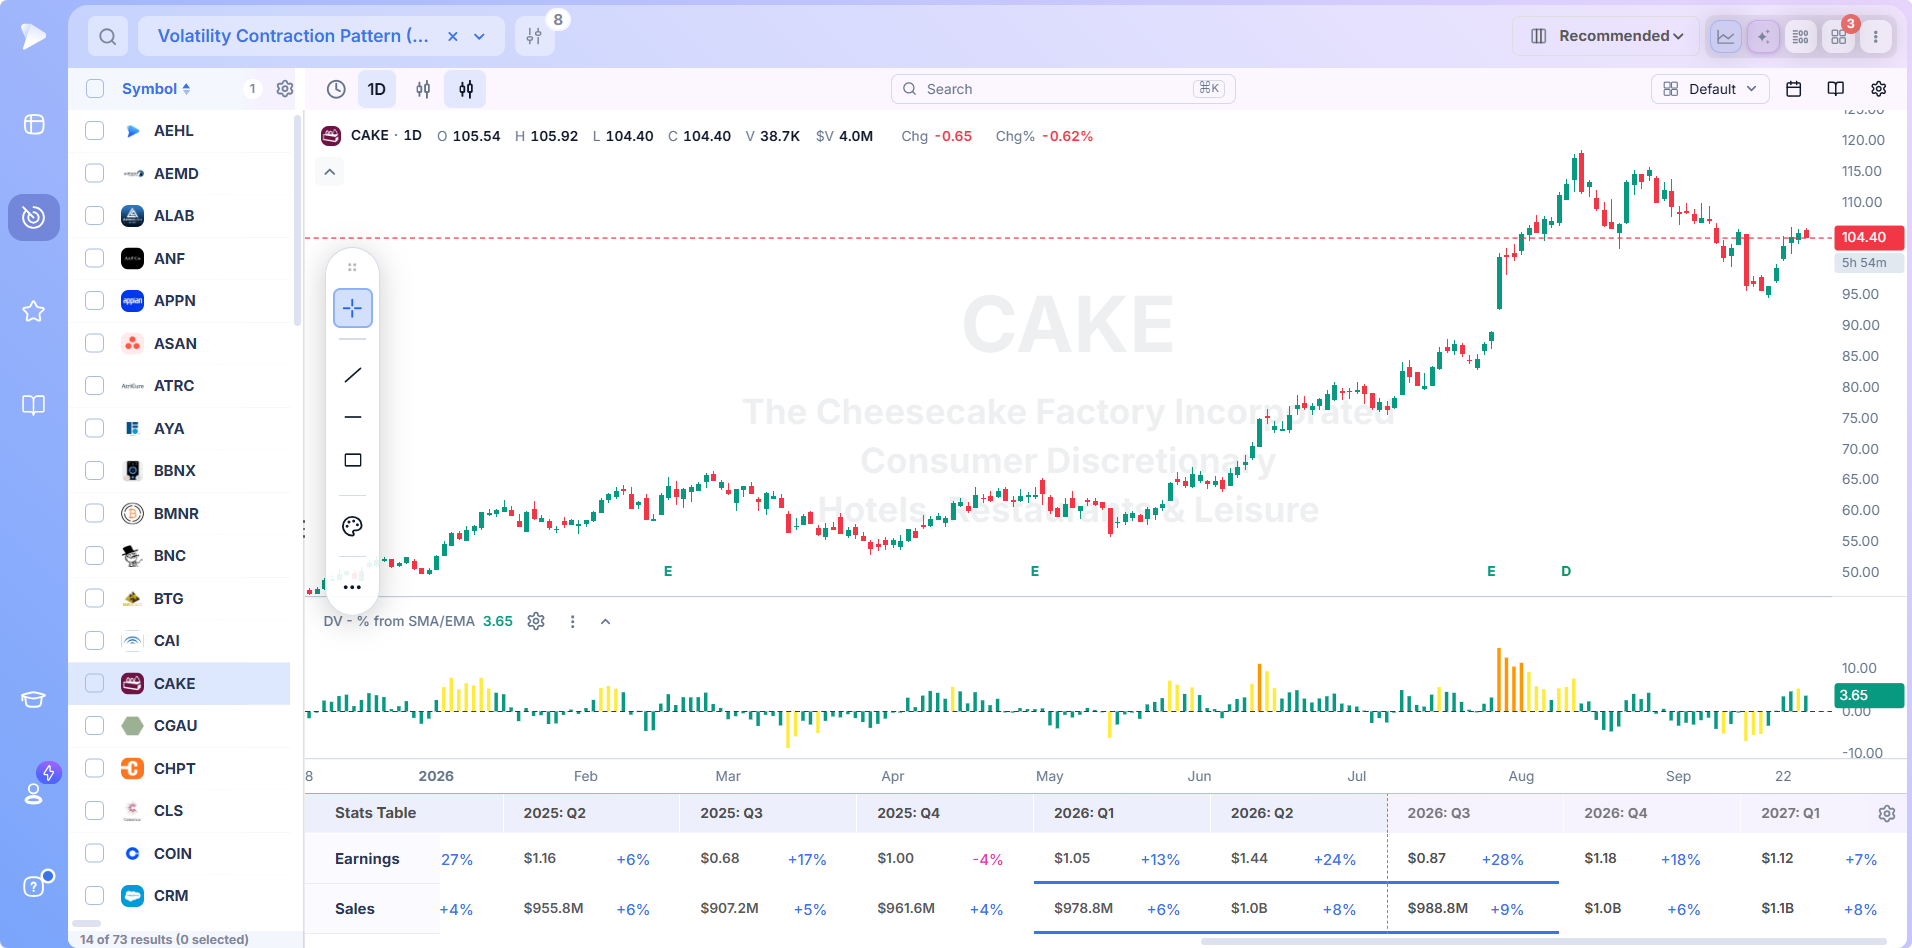This screenshot has height=948, width=1912.
Task: Open the Recommended columns dropdown
Action: [1606, 37]
